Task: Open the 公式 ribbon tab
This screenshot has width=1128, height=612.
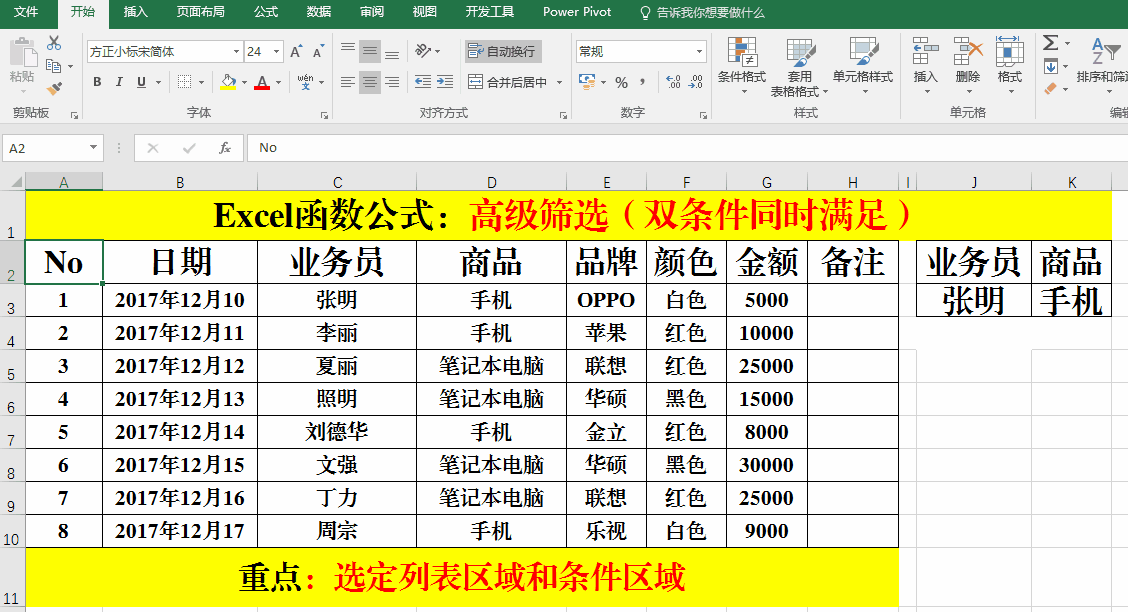Action: (x=266, y=12)
